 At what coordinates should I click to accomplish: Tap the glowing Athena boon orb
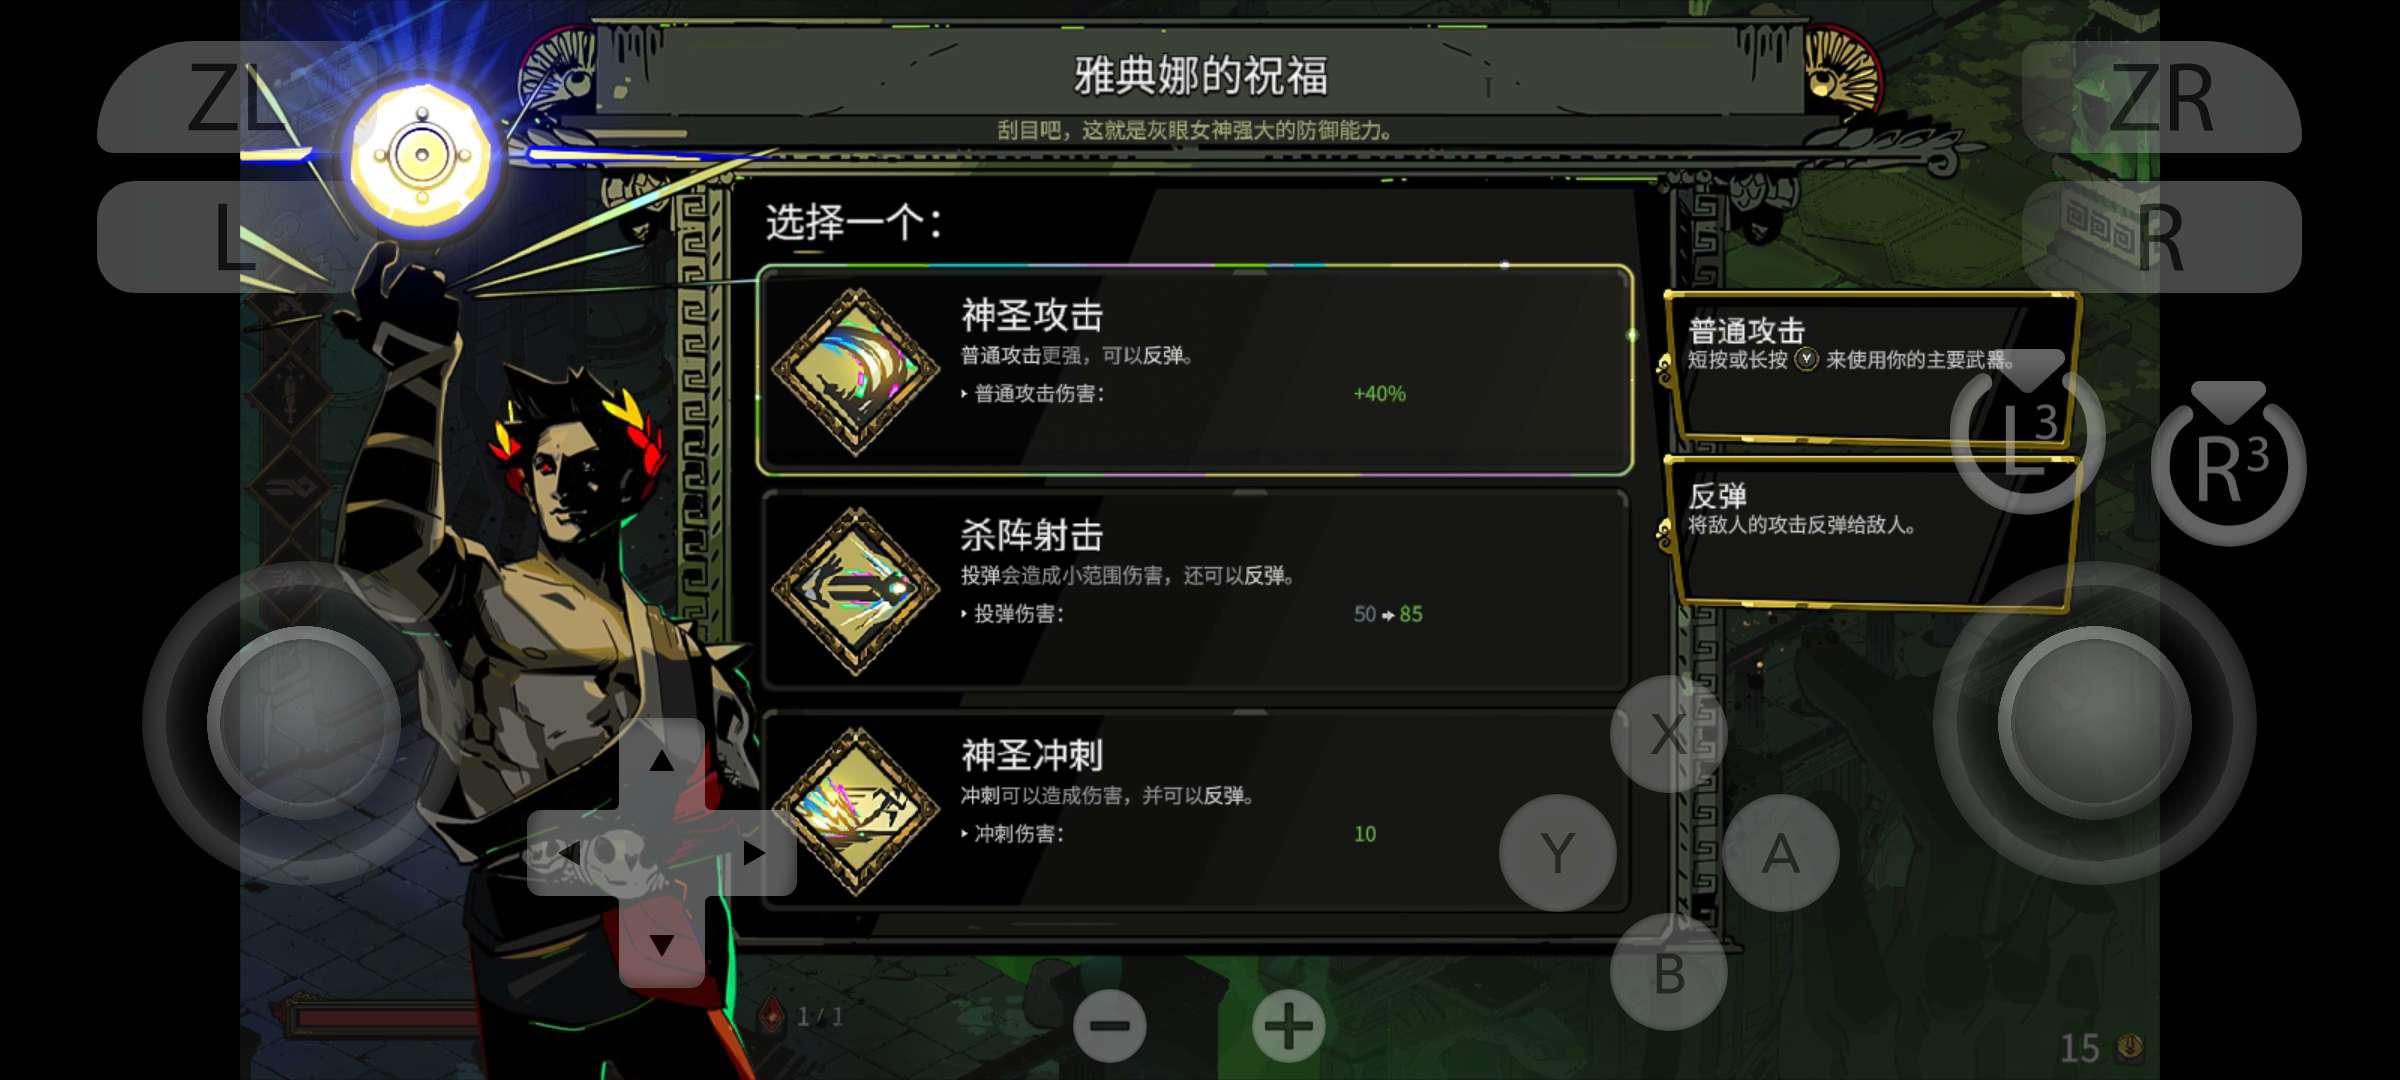click(421, 155)
